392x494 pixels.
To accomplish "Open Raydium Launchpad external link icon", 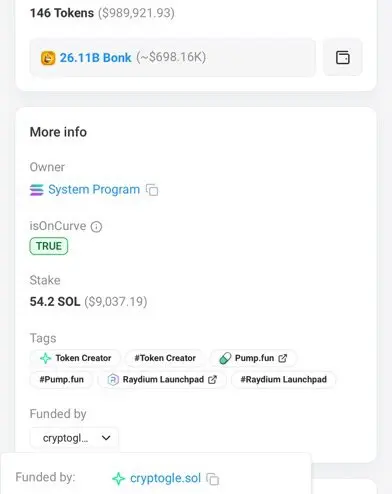I will click(212, 379).
